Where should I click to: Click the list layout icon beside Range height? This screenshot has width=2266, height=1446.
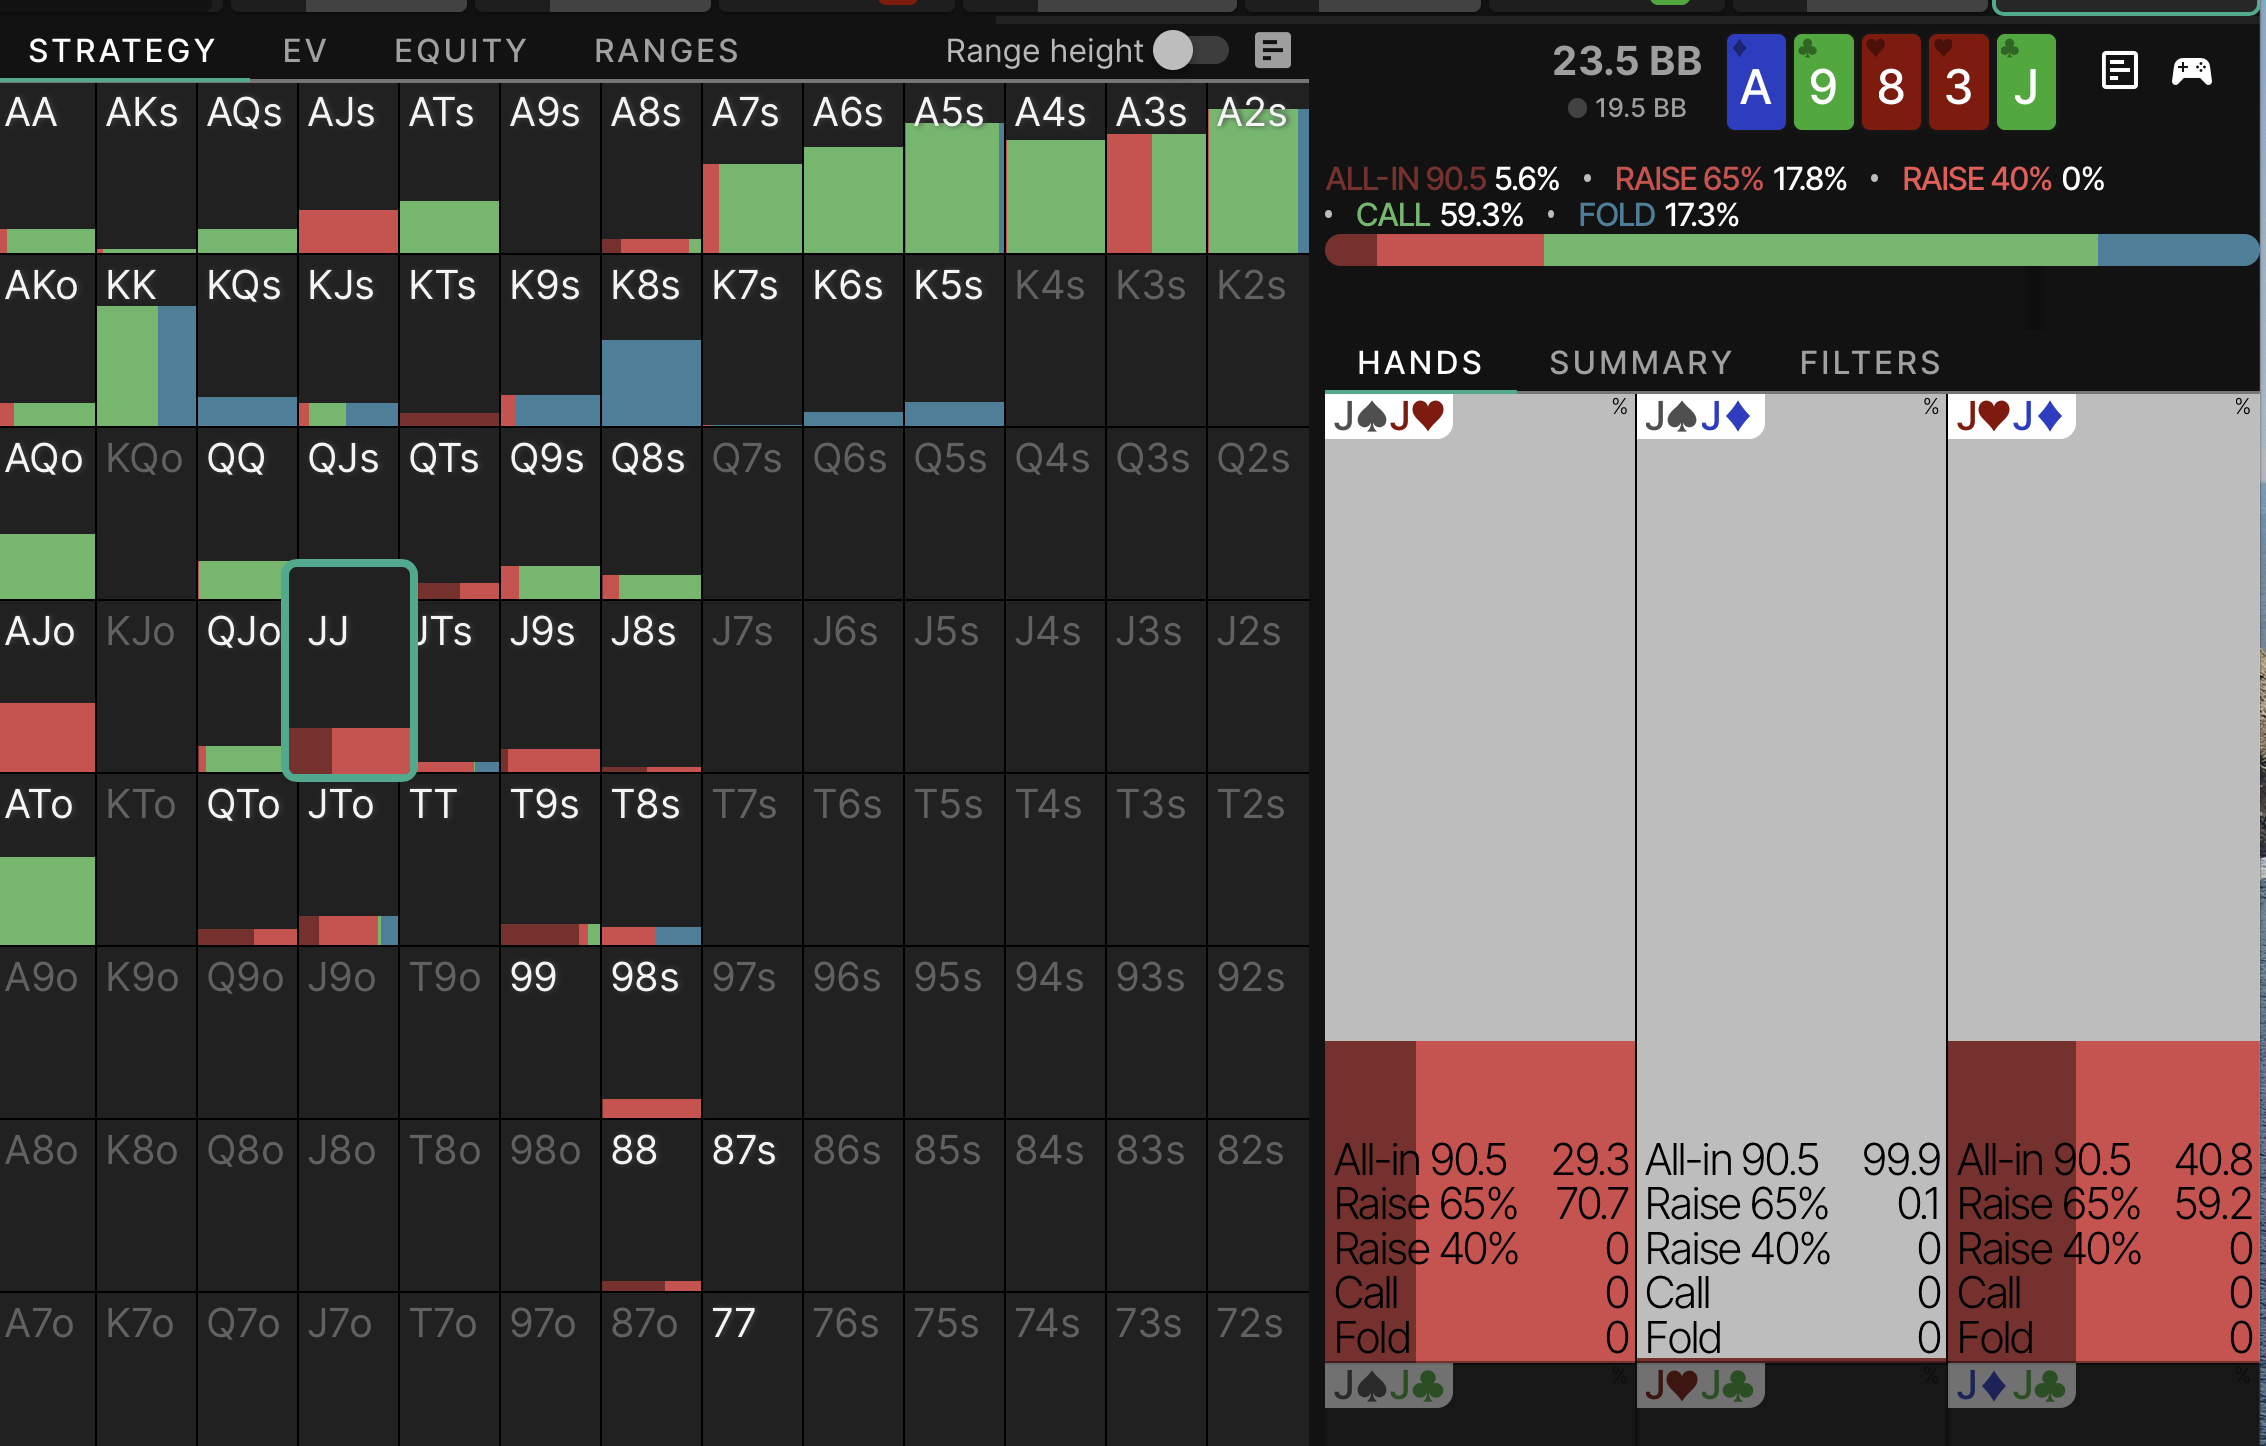[1272, 50]
